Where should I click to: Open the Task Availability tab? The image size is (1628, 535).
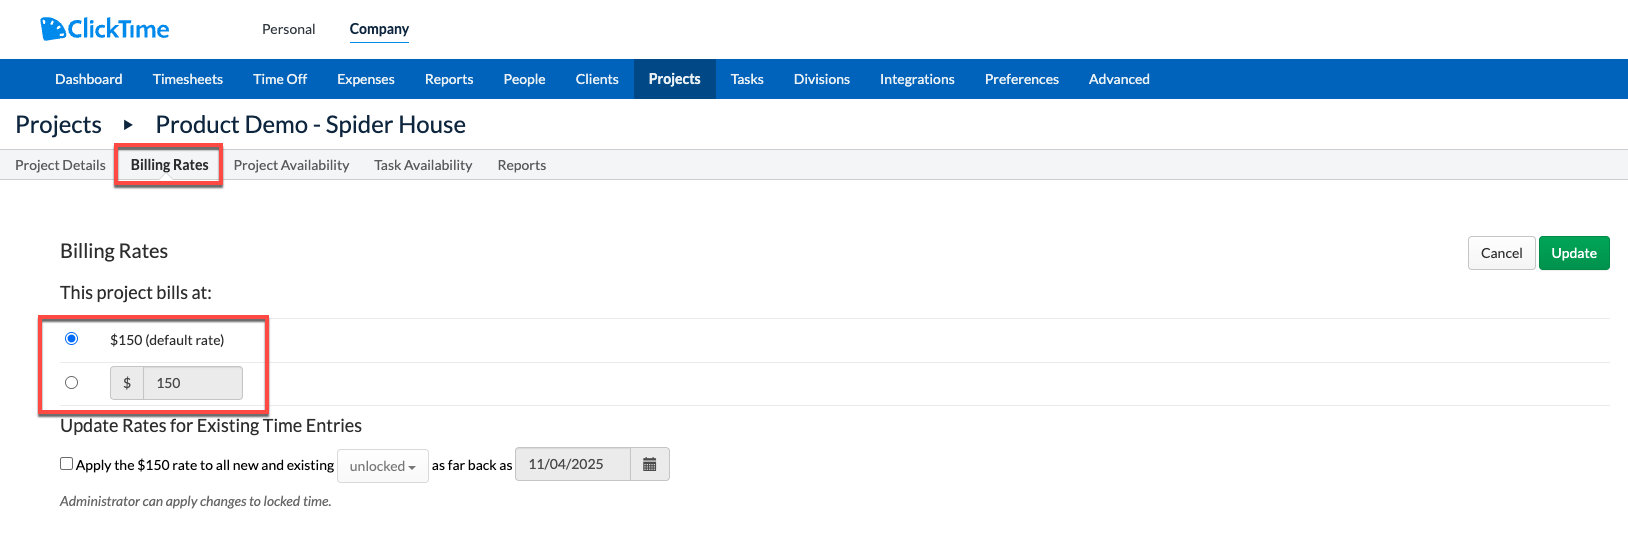[423, 165]
